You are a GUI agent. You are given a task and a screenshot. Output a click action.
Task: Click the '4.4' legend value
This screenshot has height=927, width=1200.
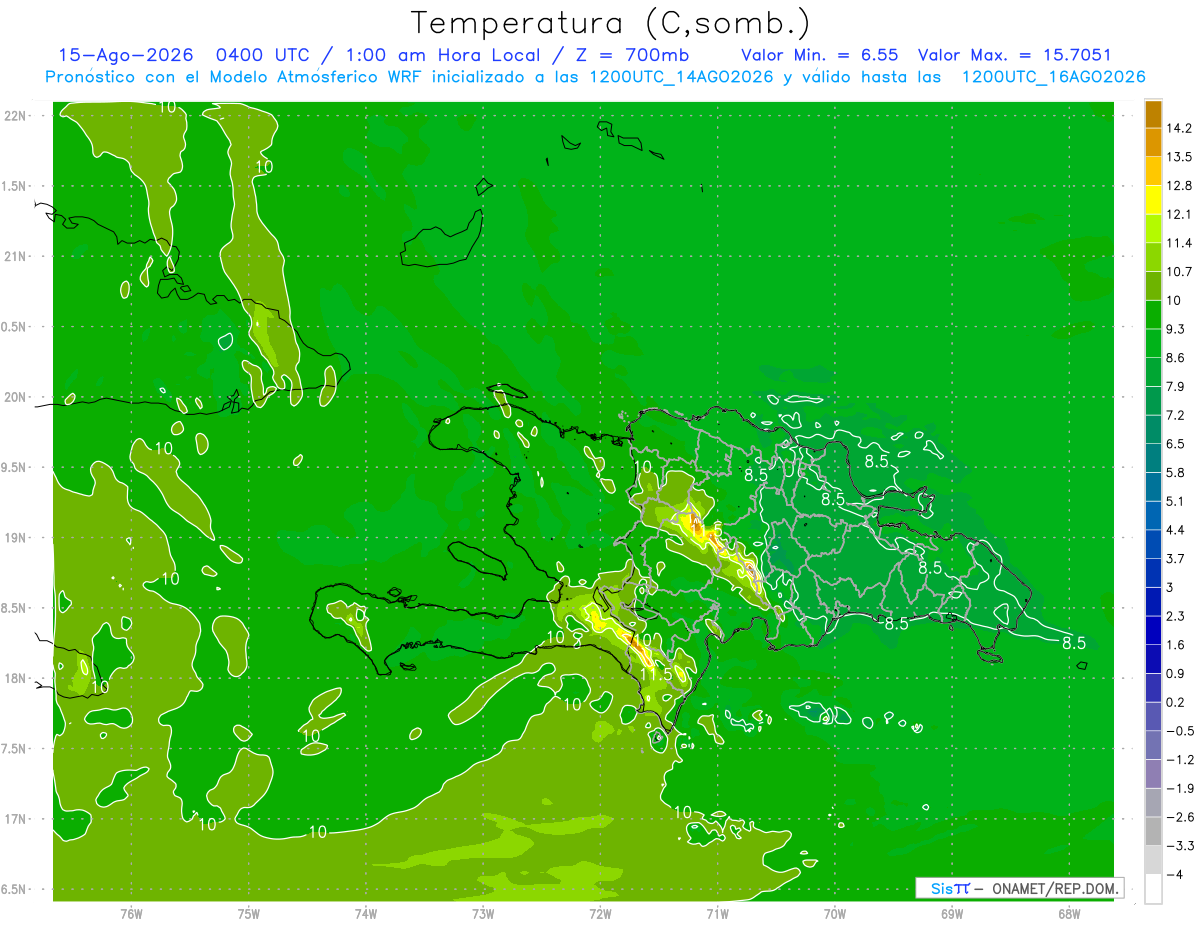[x=1177, y=530]
